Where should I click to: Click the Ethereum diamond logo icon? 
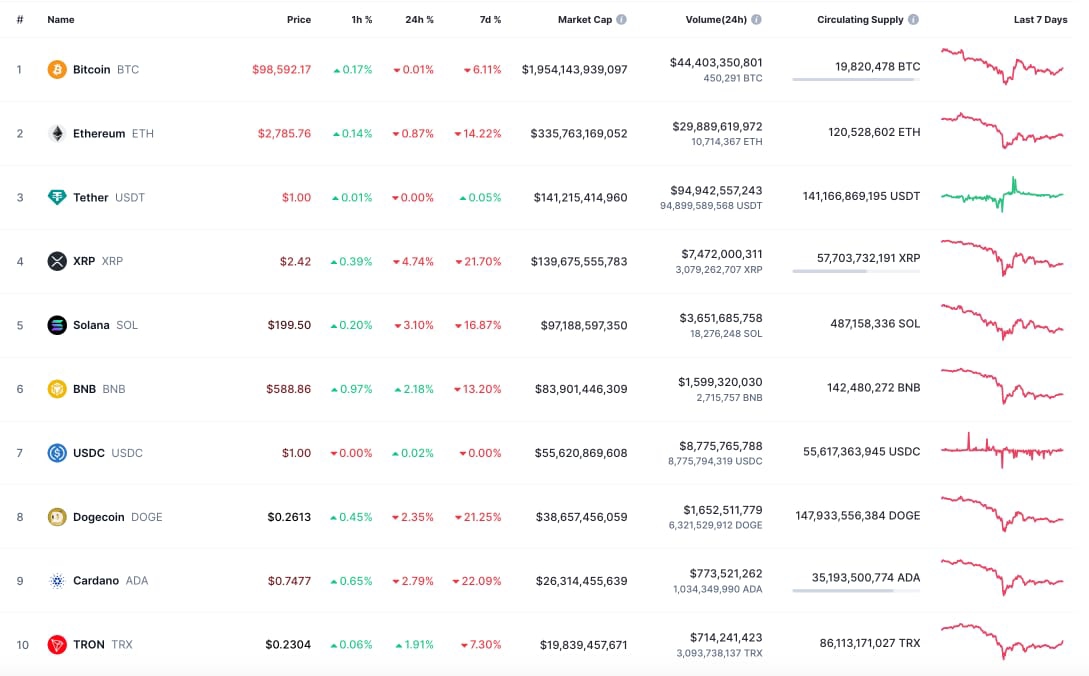tap(57, 134)
